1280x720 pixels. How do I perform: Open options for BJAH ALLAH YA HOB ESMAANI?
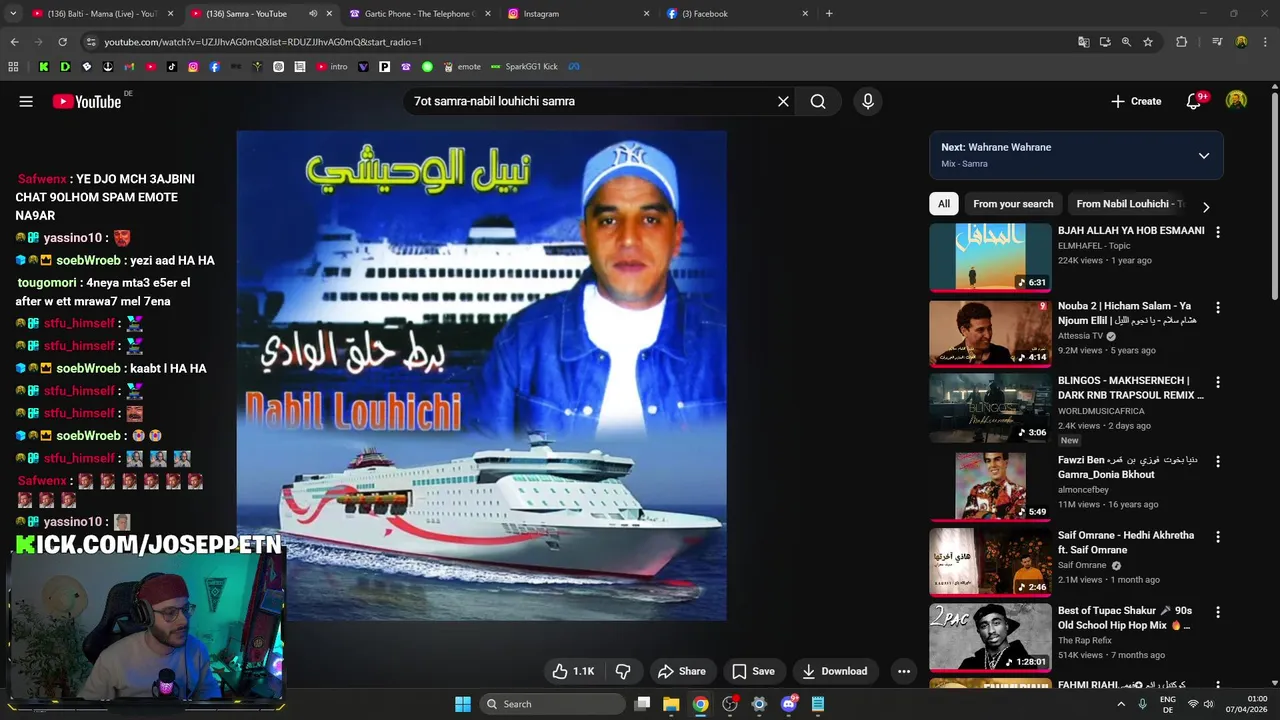point(1217,232)
